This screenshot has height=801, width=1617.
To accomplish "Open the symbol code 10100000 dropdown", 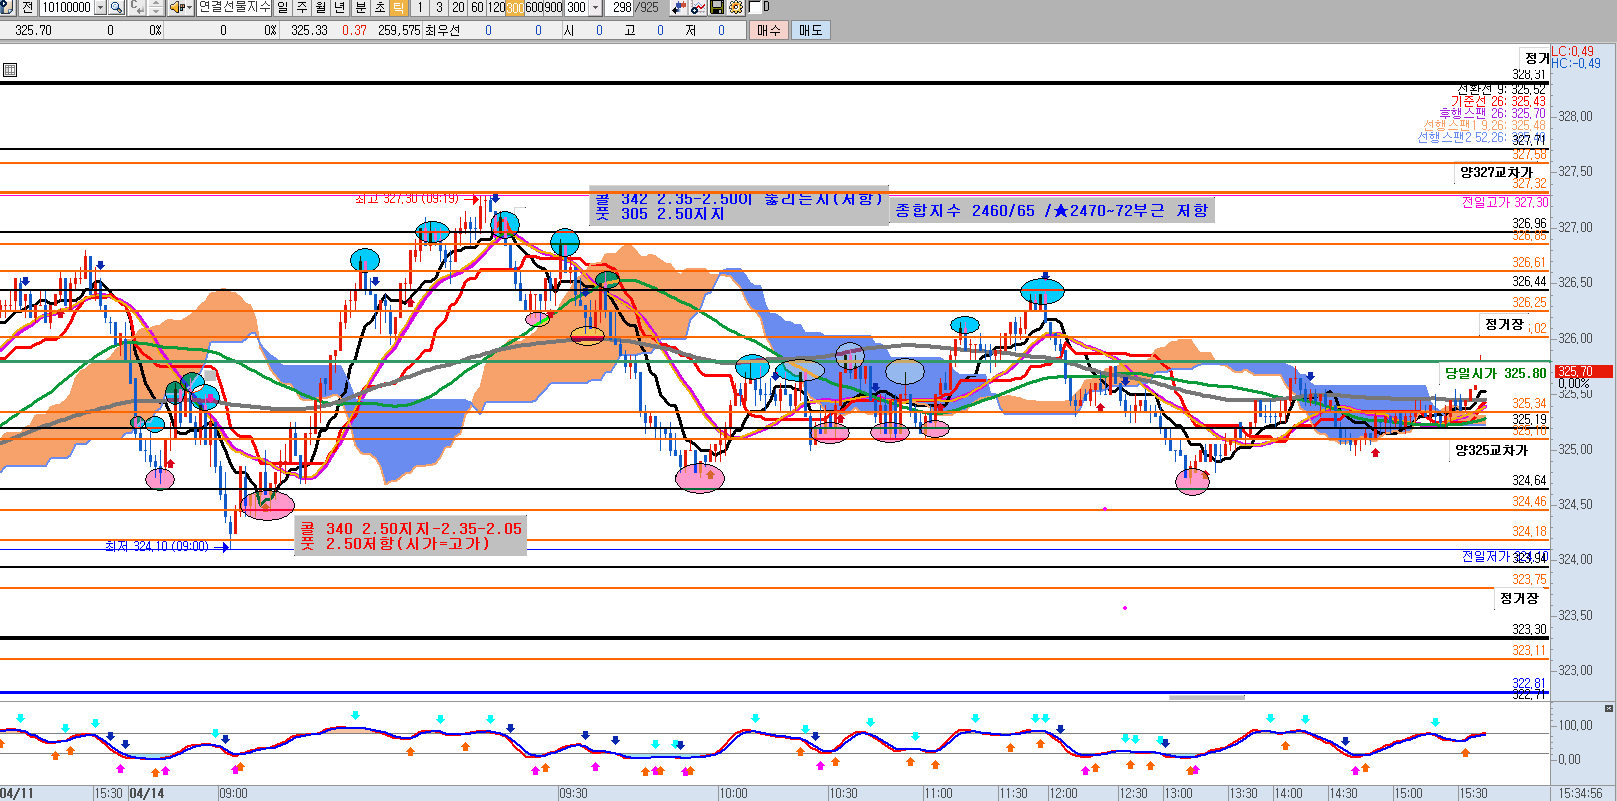I will (100, 8).
